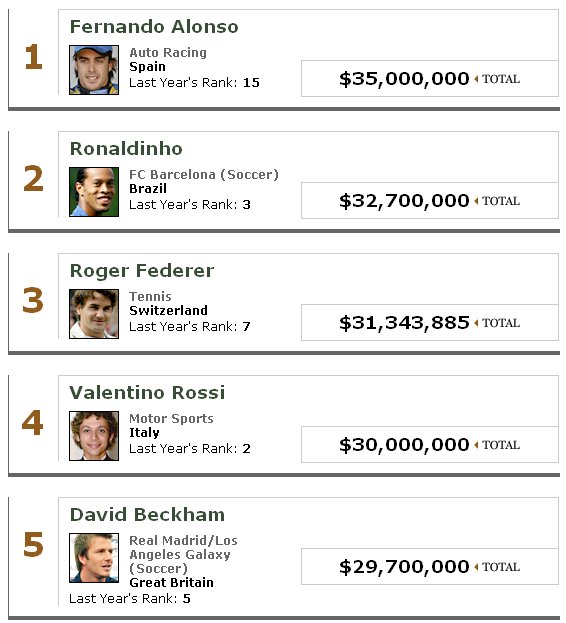
Task: Click the FC Barcelona (Soccer) label
Action: (204, 174)
